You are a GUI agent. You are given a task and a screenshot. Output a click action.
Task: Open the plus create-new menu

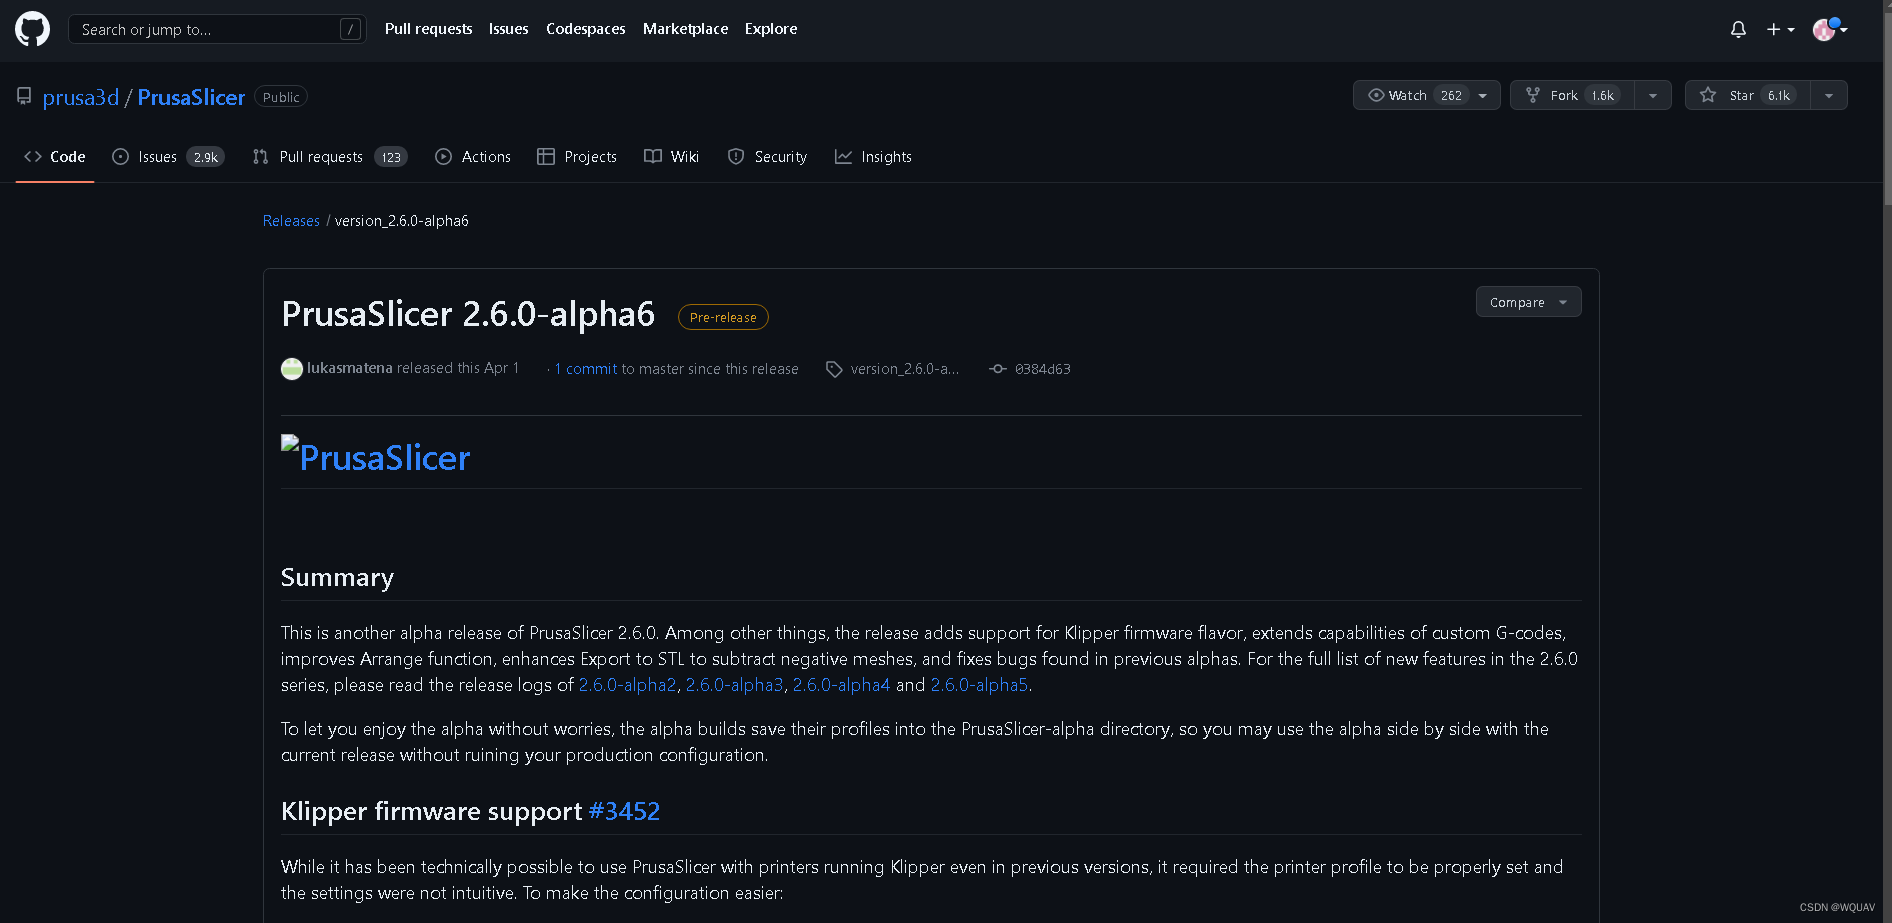(x=1780, y=30)
